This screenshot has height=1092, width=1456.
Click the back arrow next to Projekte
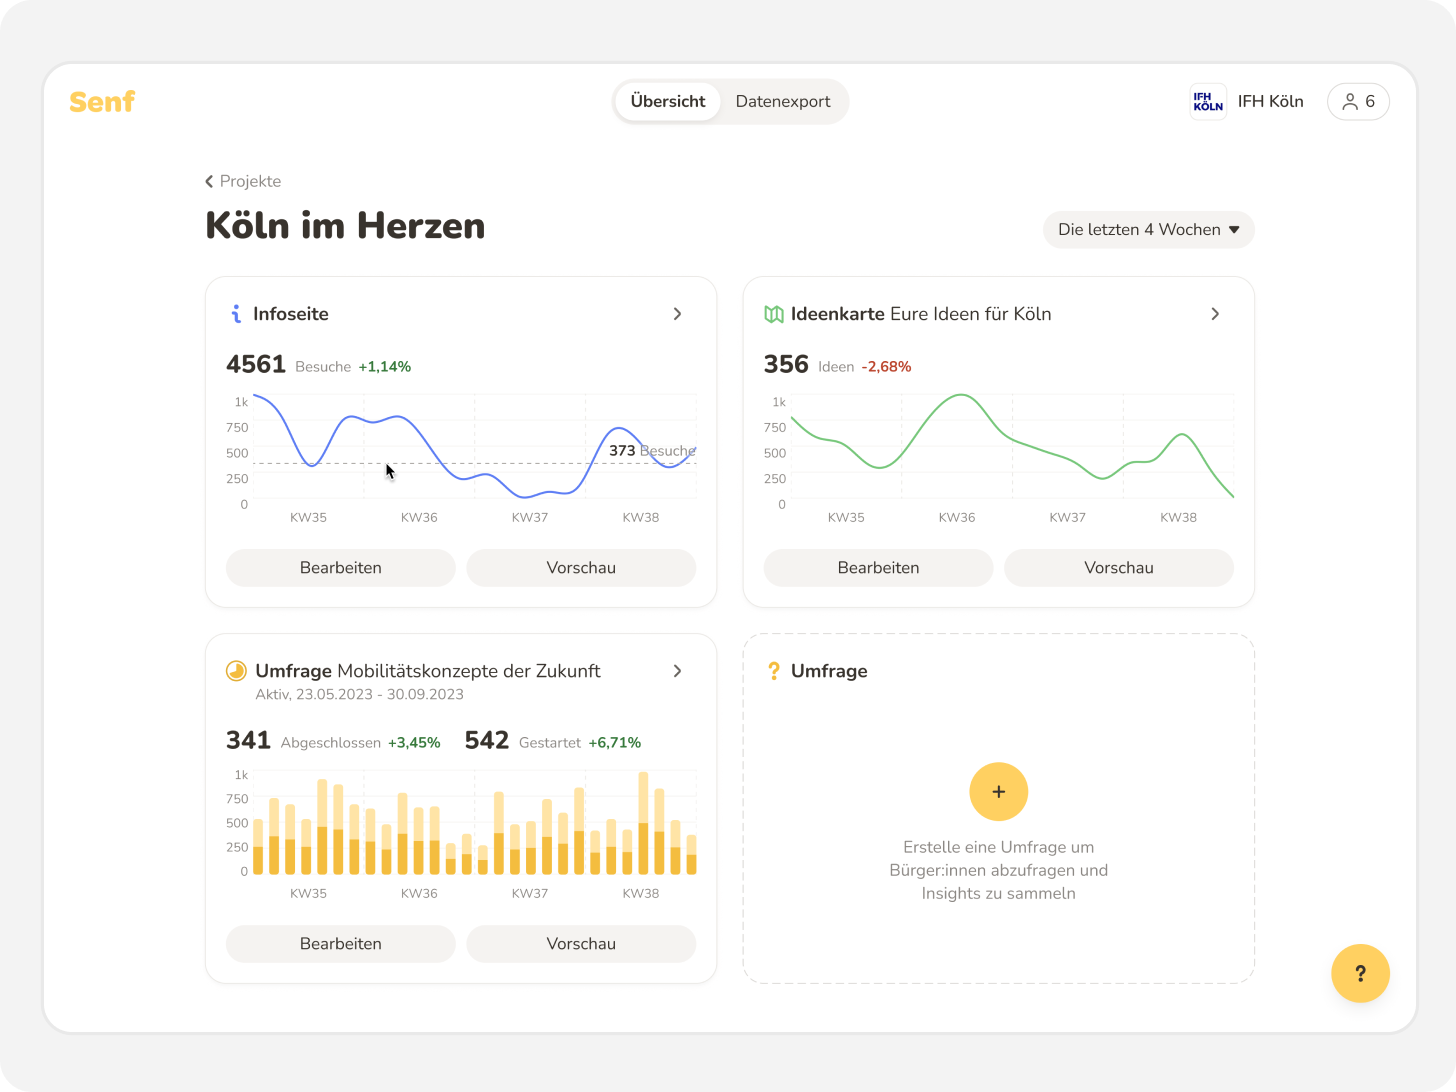tap(210, 181)
